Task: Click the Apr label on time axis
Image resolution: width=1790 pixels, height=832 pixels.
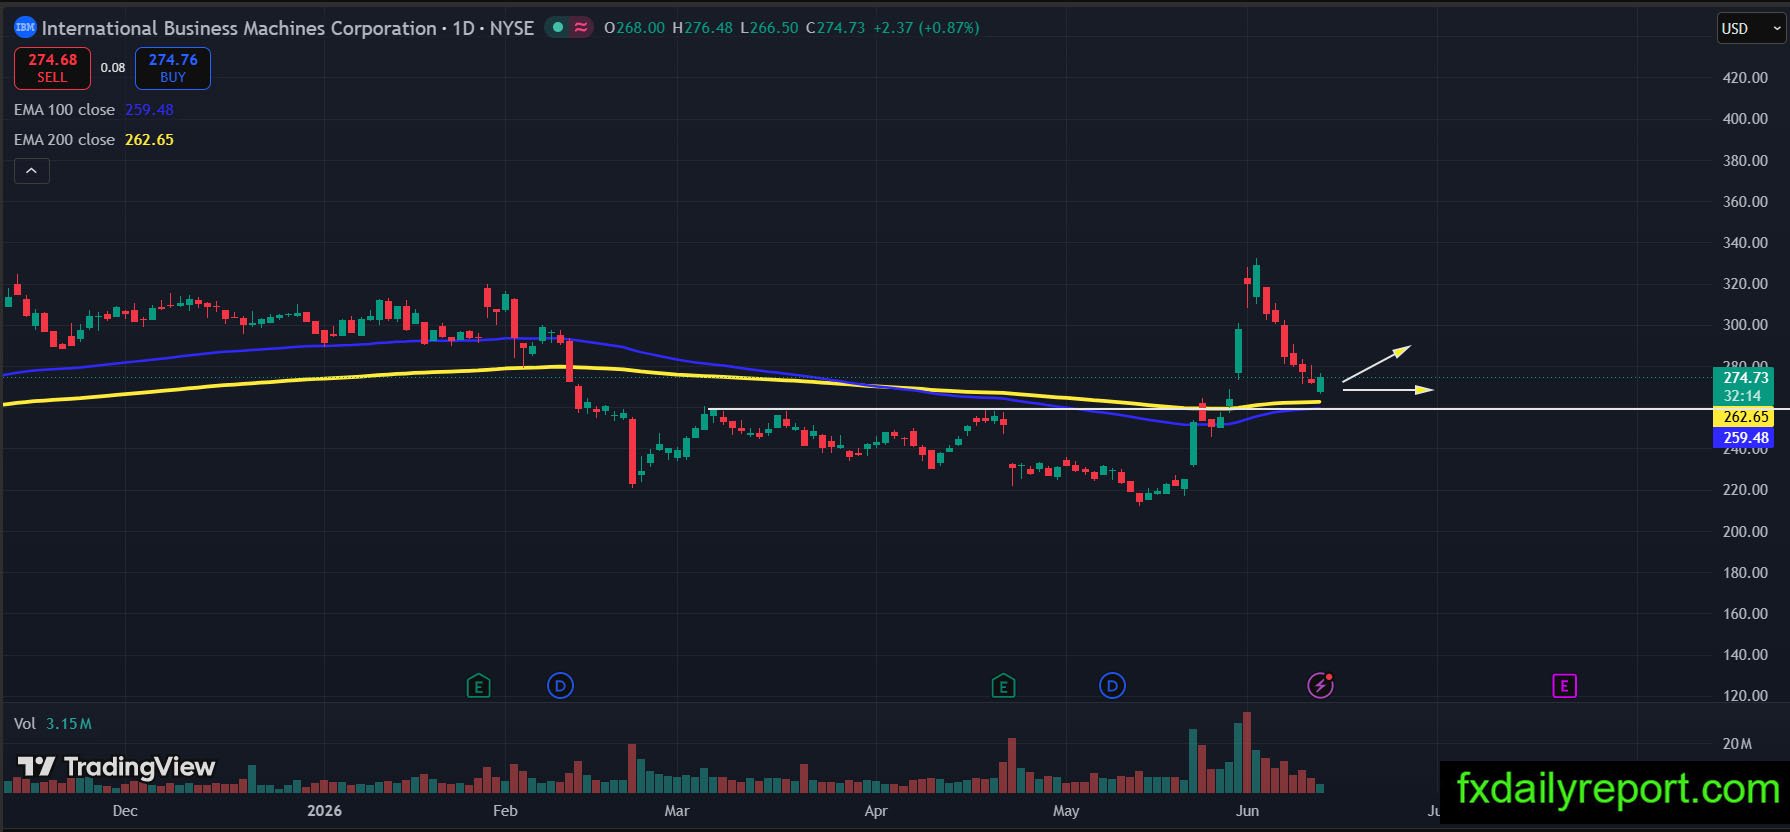Action: [x=876, y=811]
